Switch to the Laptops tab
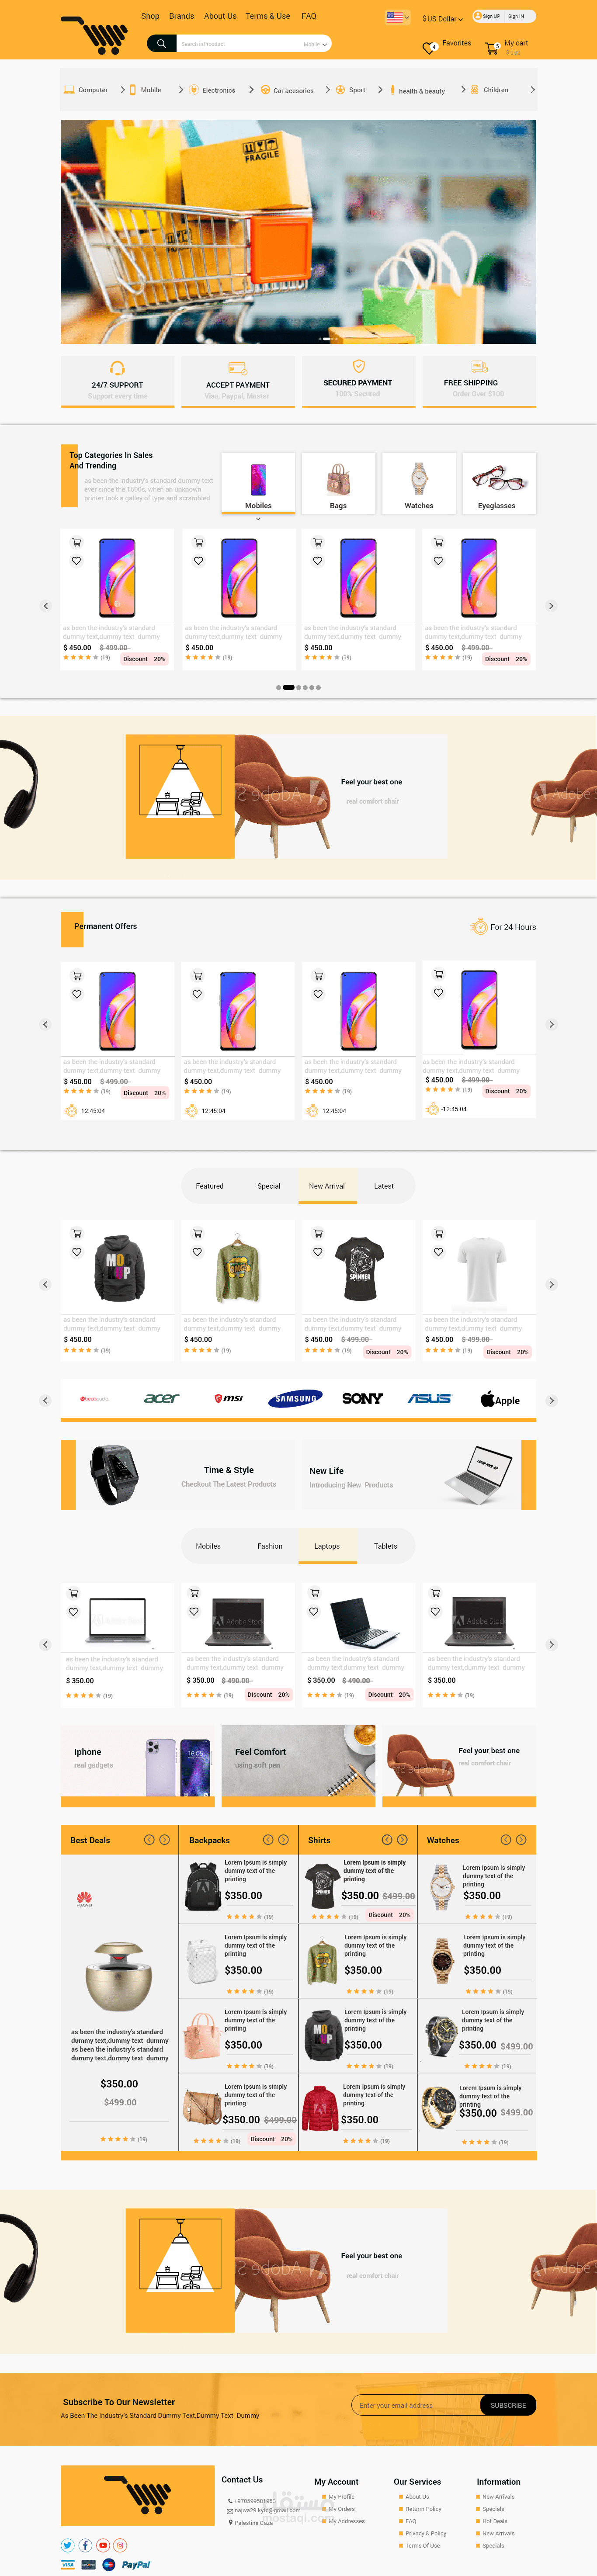The width and height of the screenshot is (597, 2576). tap(327, 1546)
